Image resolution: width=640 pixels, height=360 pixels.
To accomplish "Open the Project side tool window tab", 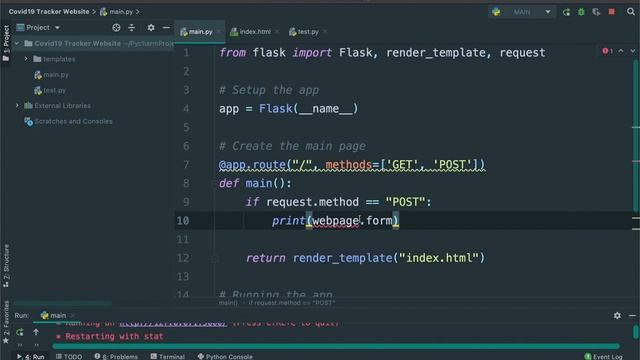I will 6,43.
